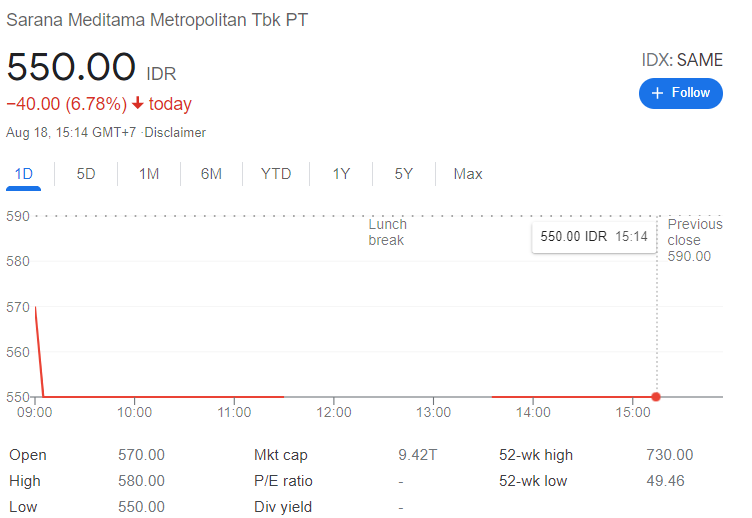Select the YTD range tab

pyautogui.click(x=276, y=174)
